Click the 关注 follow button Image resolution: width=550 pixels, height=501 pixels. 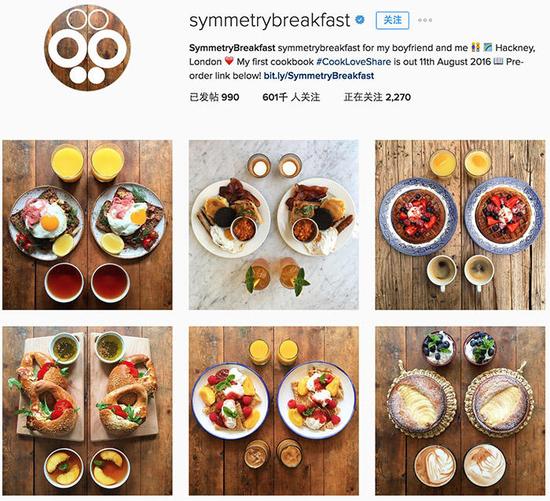[x=392, y=20]
